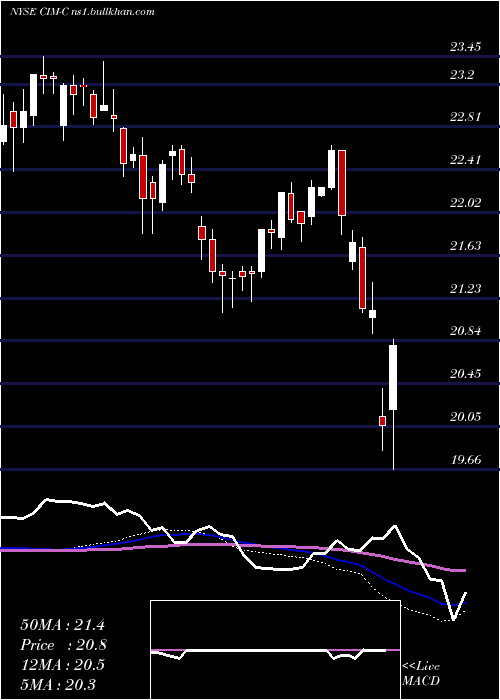Click the large red candle near 22.41
Screen dimensions: 500x700
[342, 183]
